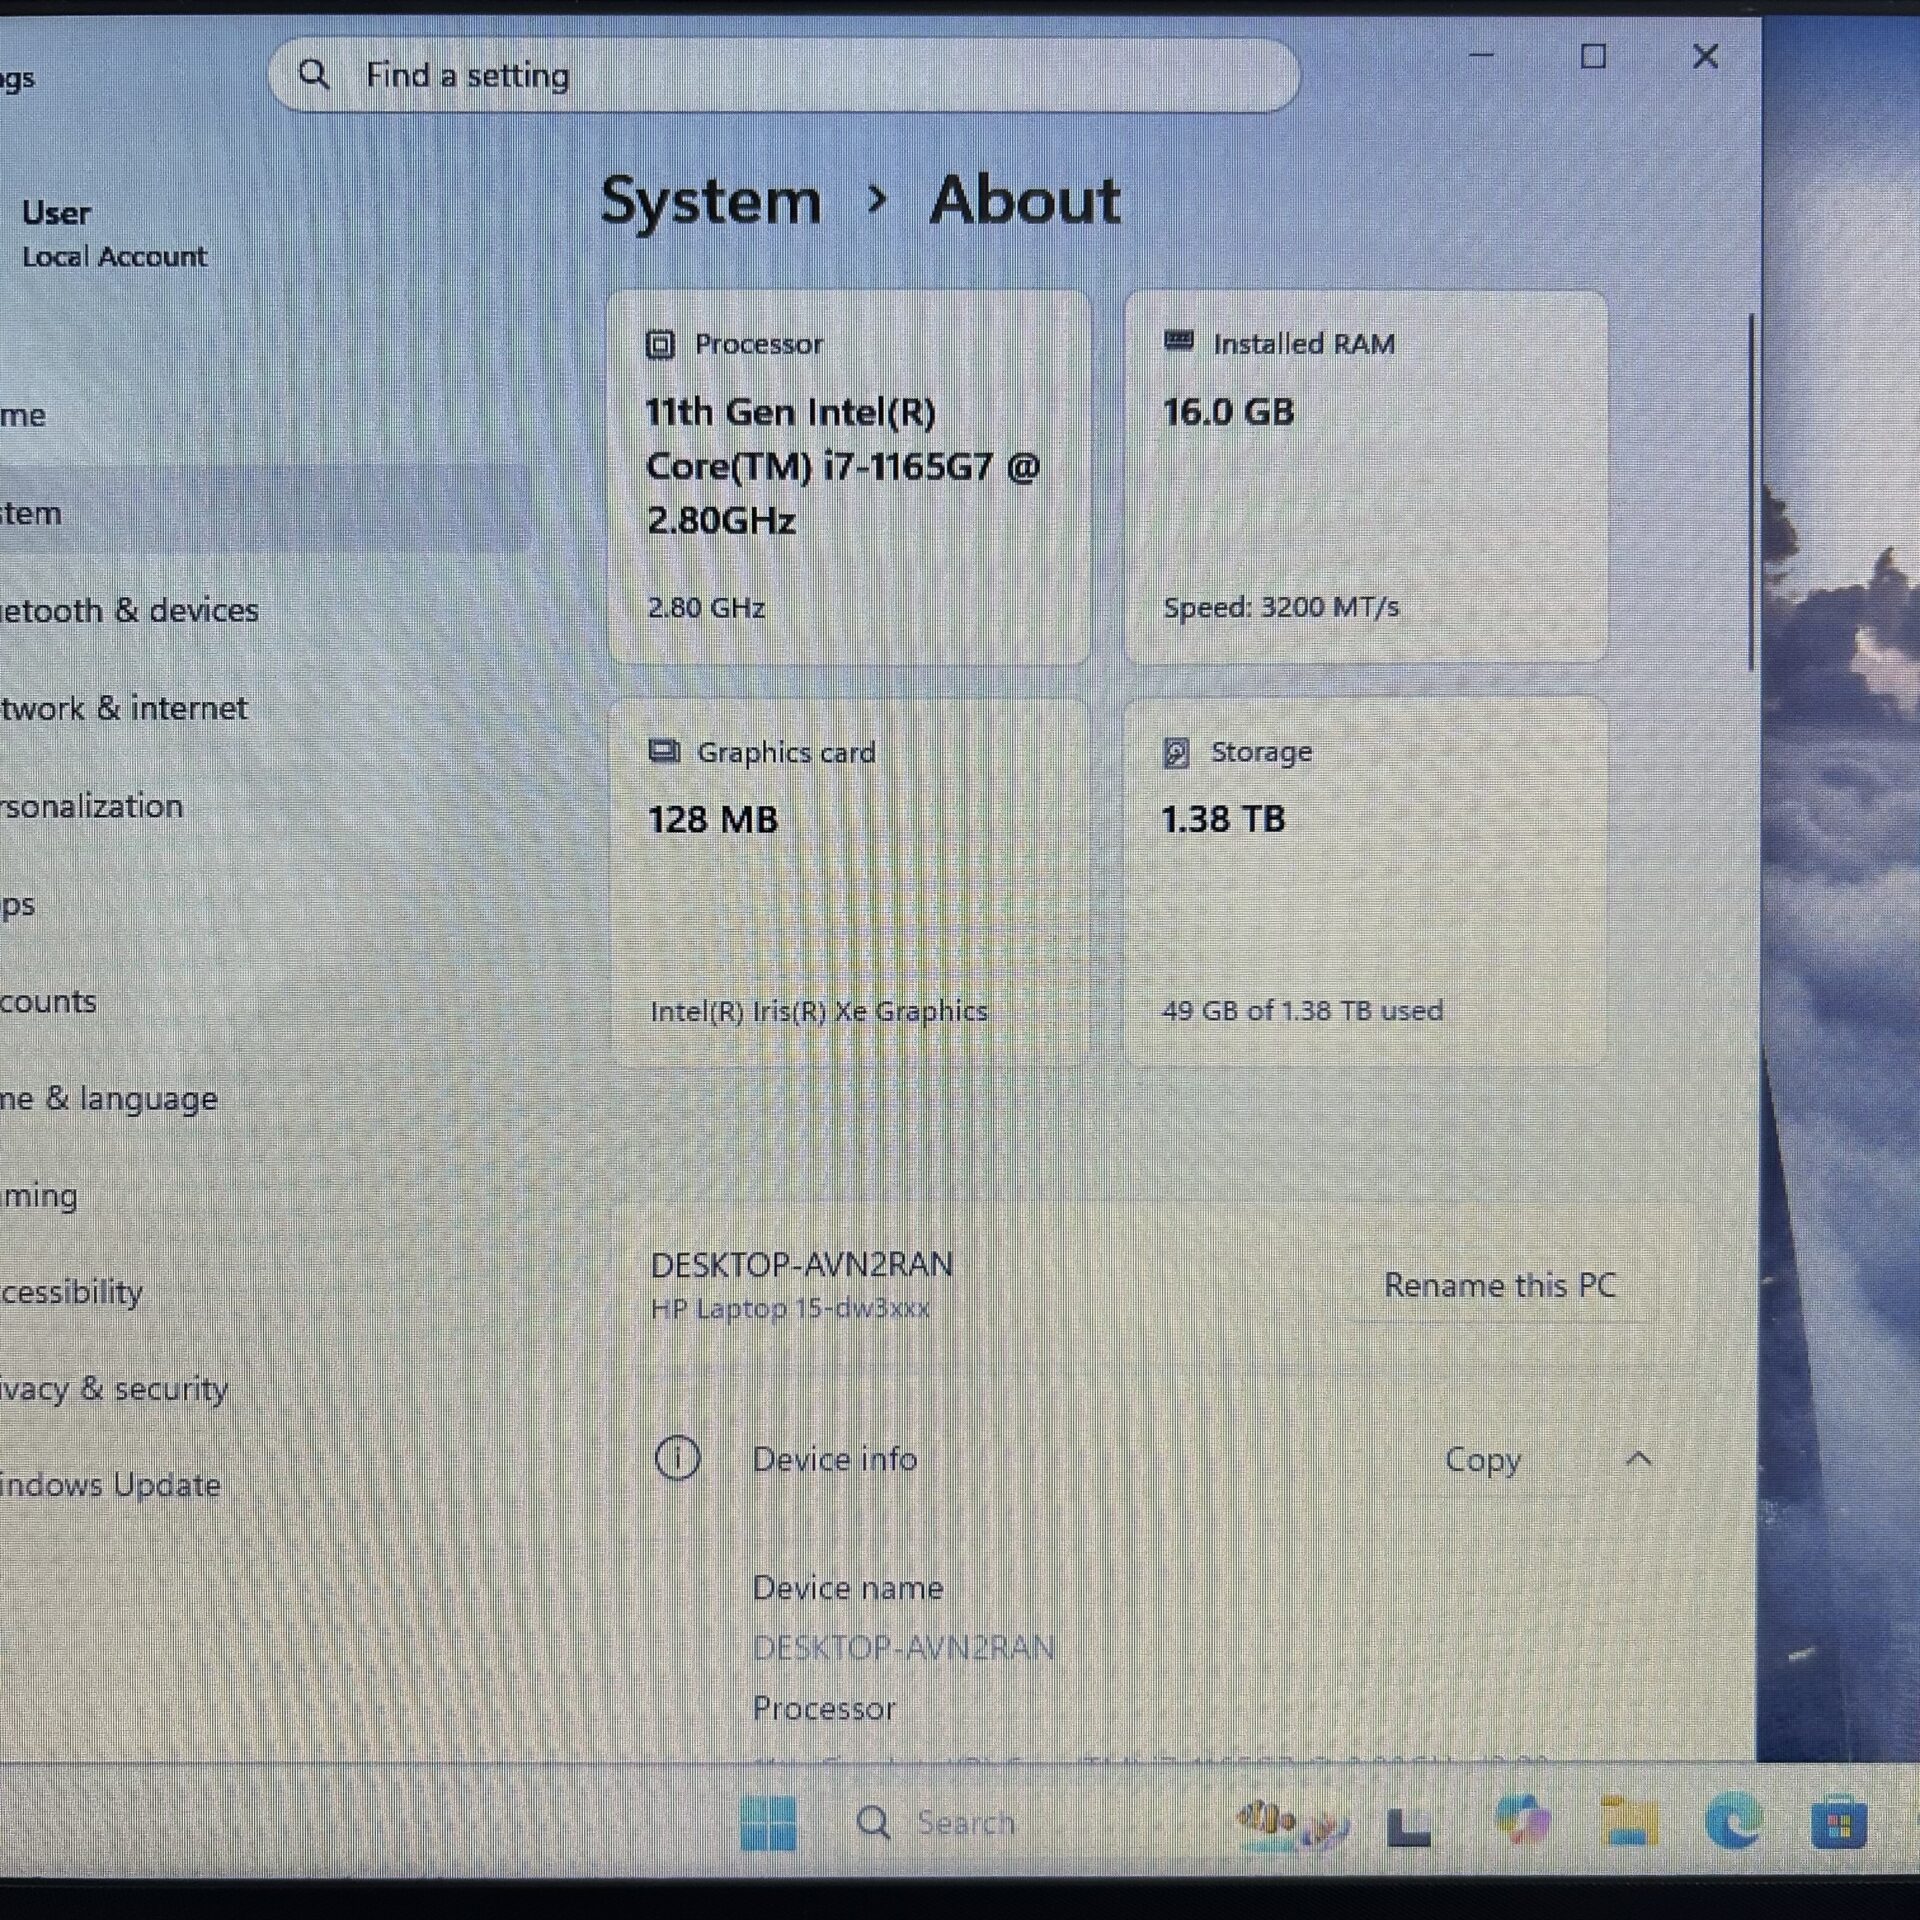The height and width of the screenshot is (1920, 1920).
Task: Click the Graphics card icon
Action: [664, 751]
